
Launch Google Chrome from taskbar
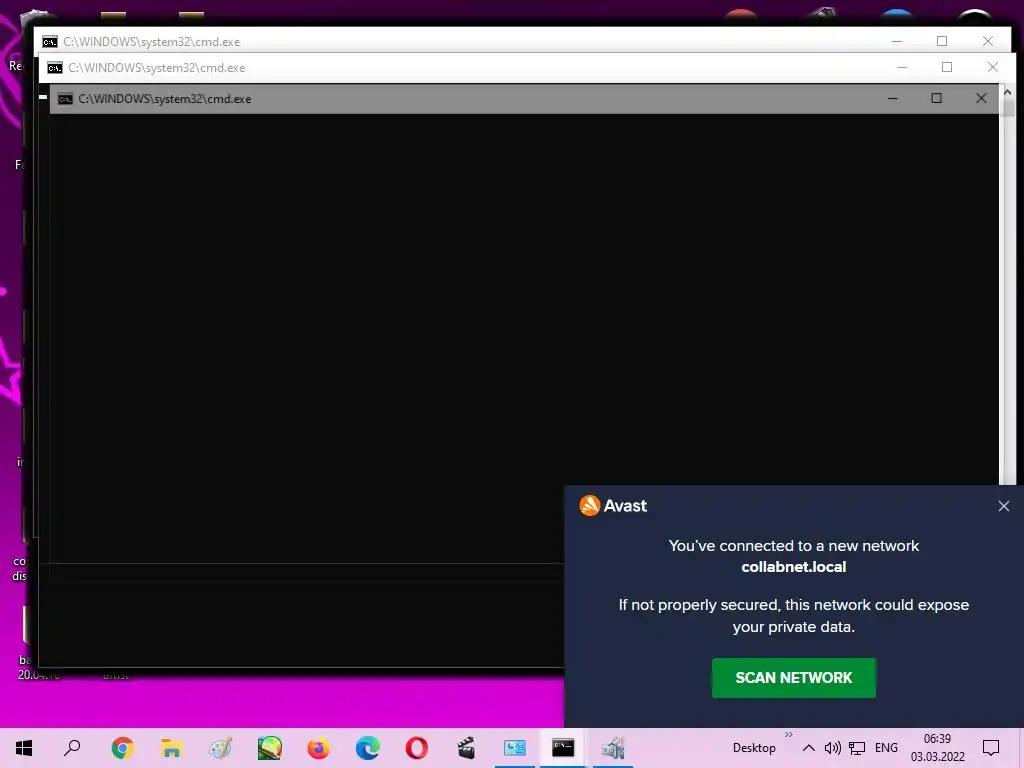point(122,748)
